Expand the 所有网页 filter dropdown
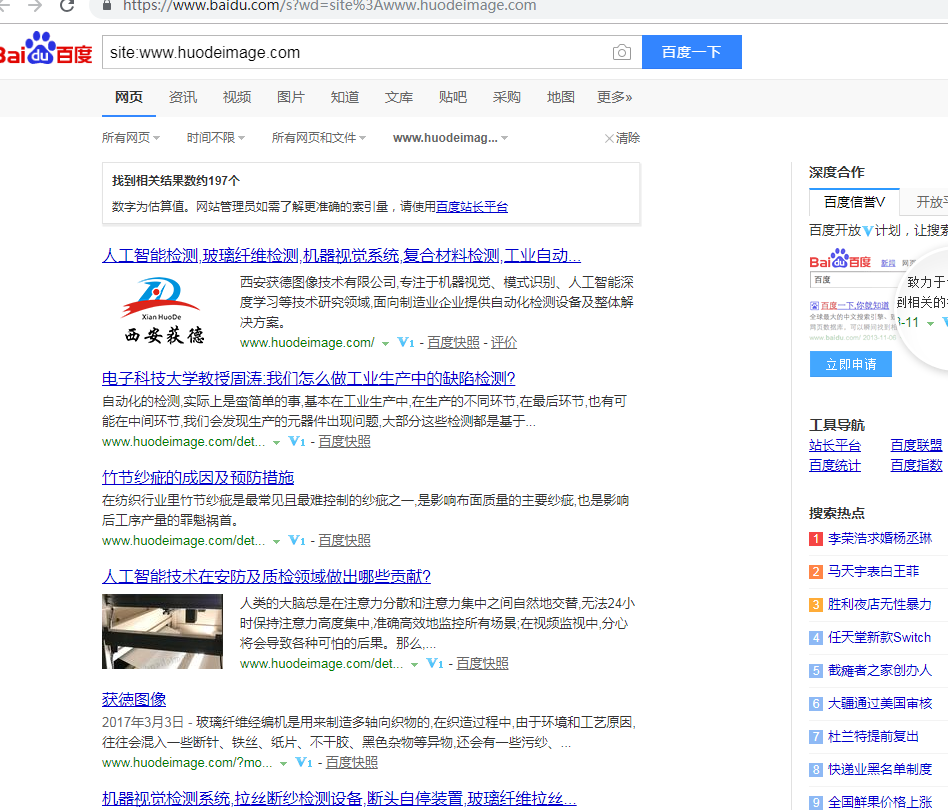The width and height of the screenshot is (948, 810). [131, 138]
